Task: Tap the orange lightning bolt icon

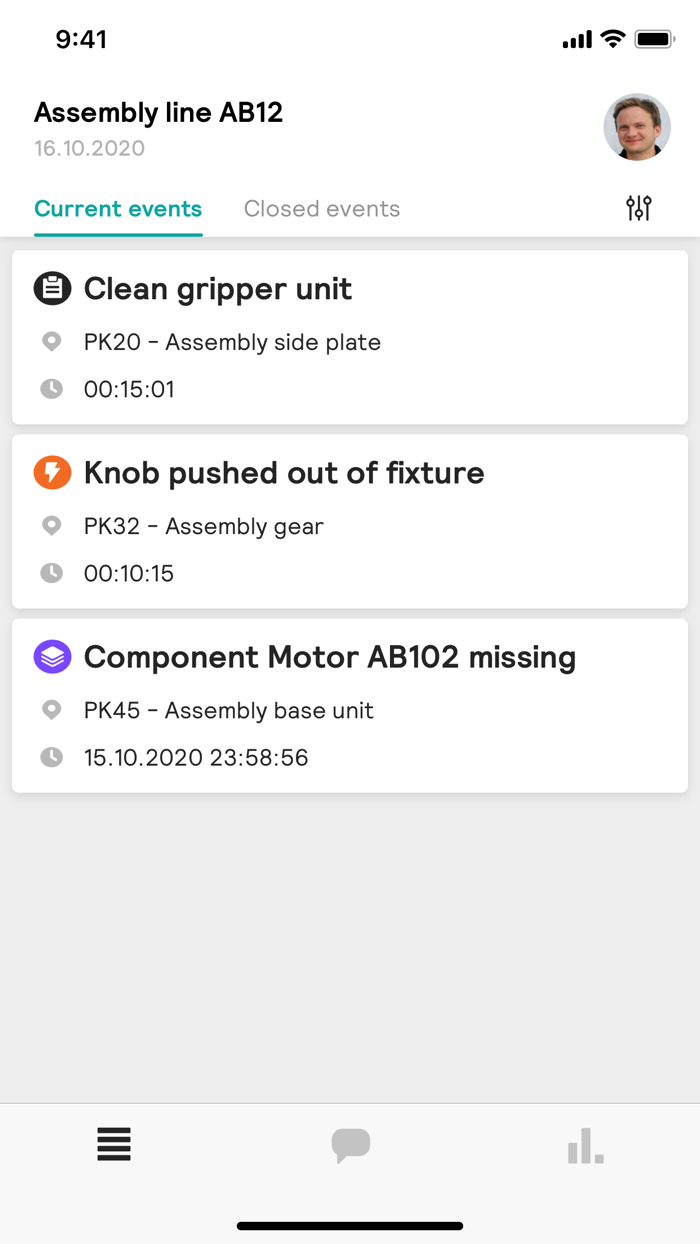Action: point(52,473)
